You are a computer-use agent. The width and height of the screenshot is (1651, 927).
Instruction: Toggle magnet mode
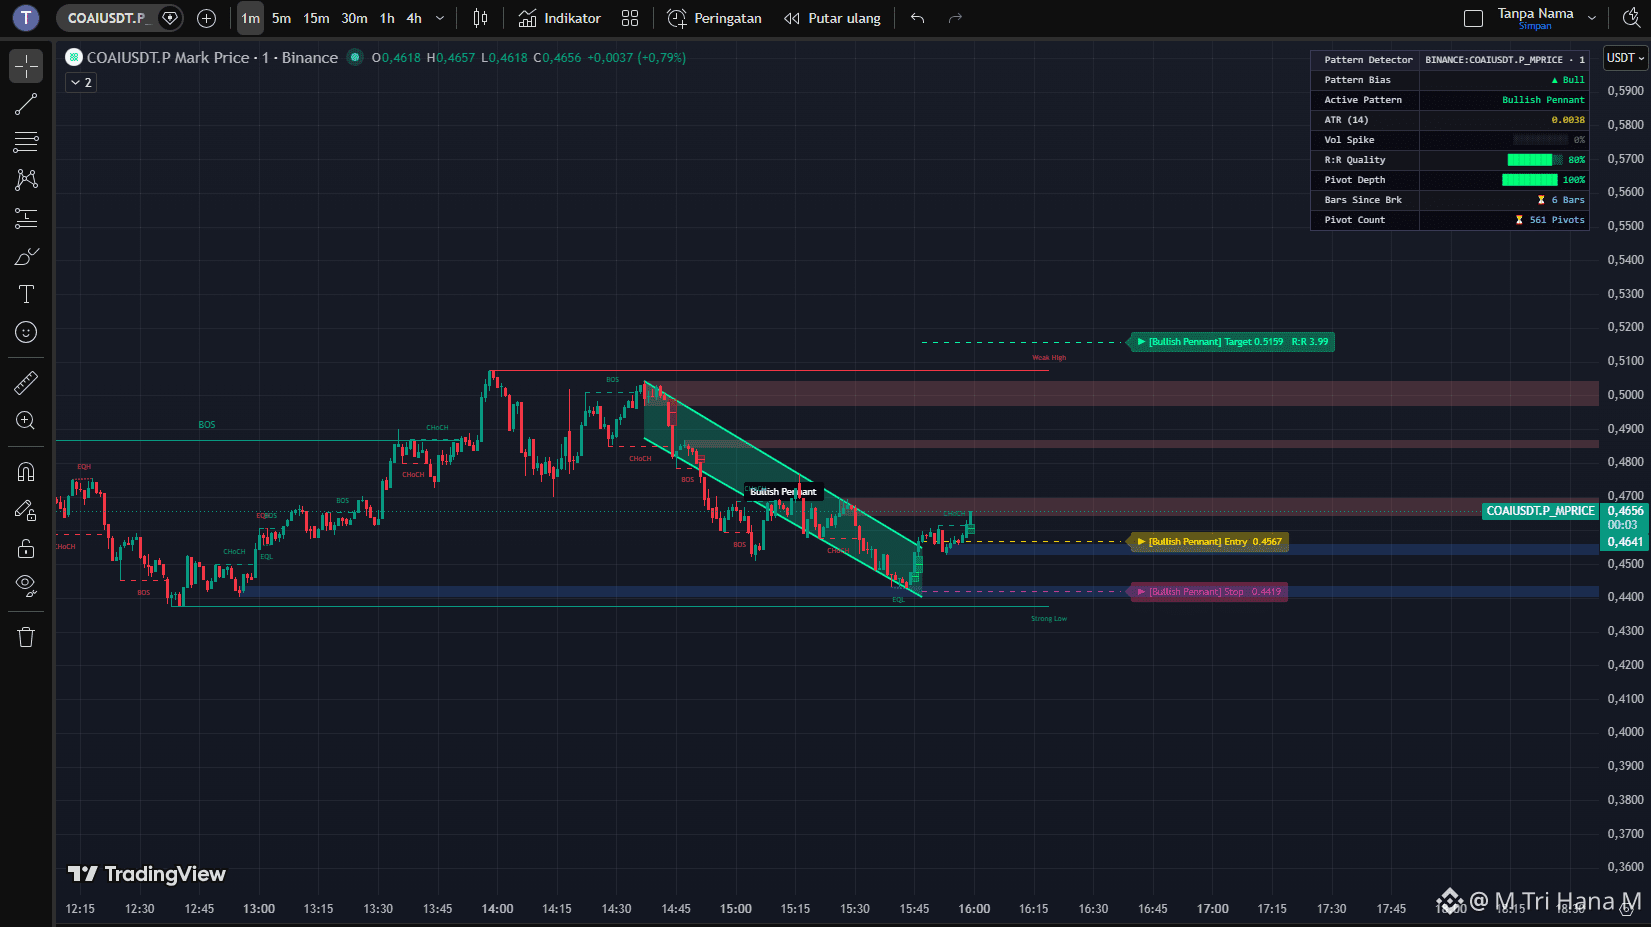pyautogui.click(x=26, y=472)
